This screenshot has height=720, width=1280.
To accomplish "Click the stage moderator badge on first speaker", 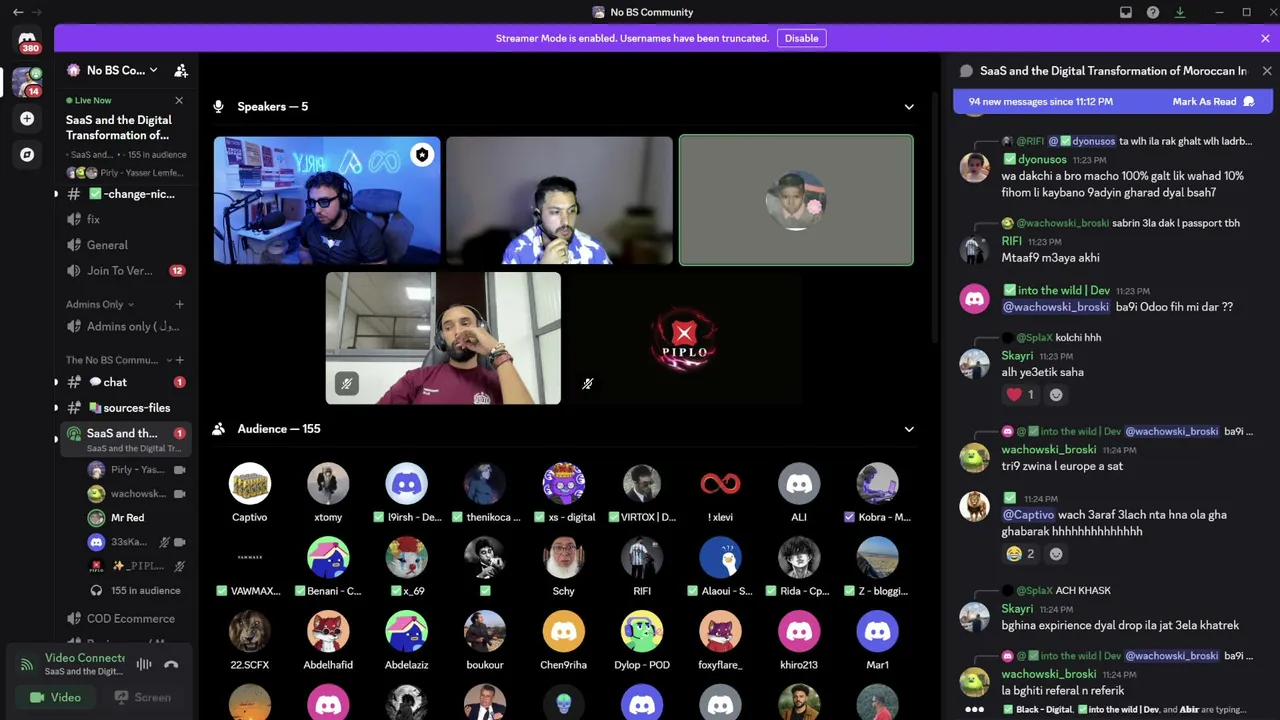I will pyautogui.click(x=422, y=155).
